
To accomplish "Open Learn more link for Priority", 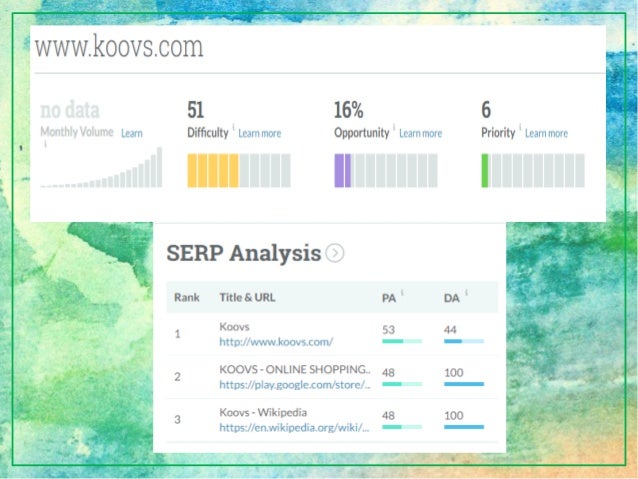I will (546, 133).
